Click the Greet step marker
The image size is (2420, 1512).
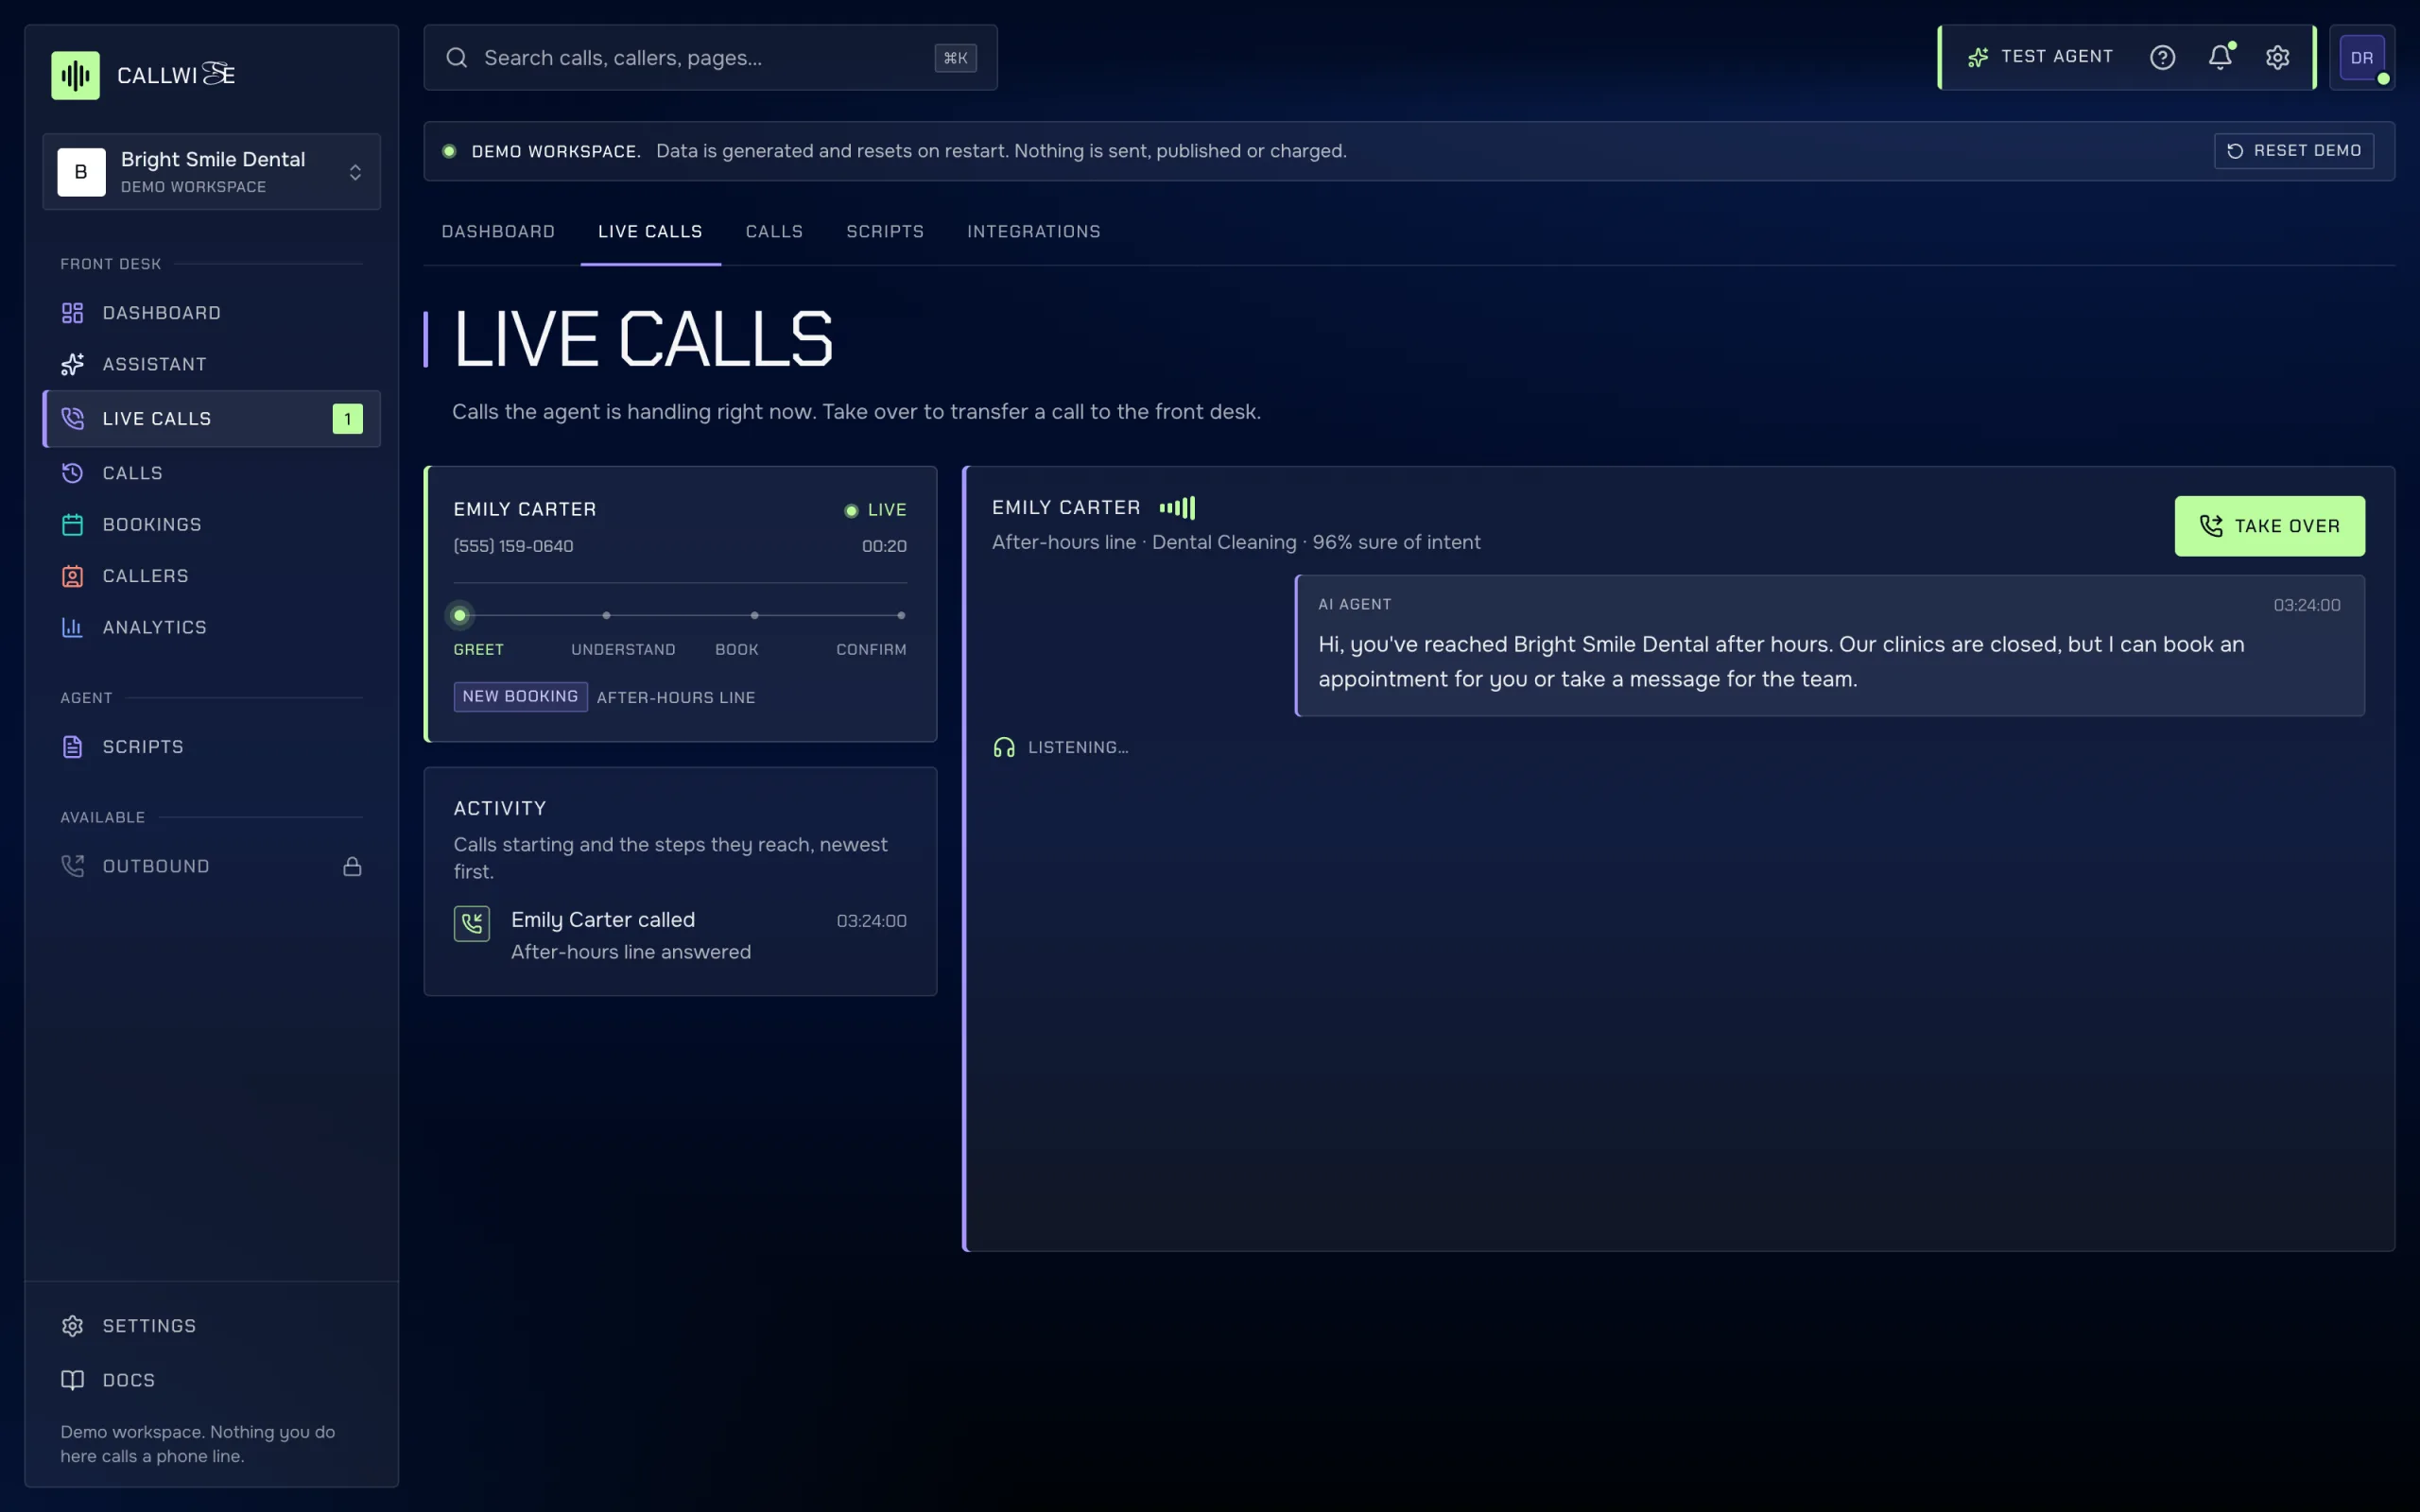point(460,615)
